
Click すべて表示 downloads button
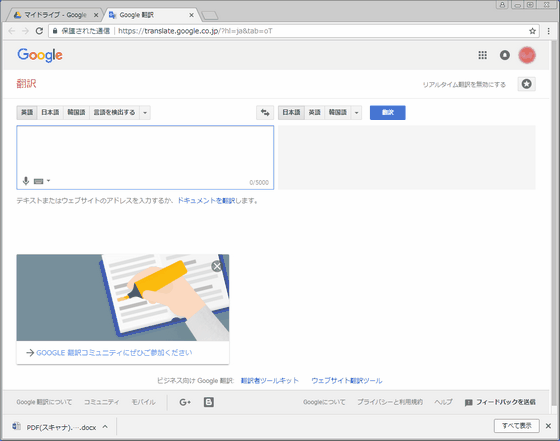(x=516, y=426)
